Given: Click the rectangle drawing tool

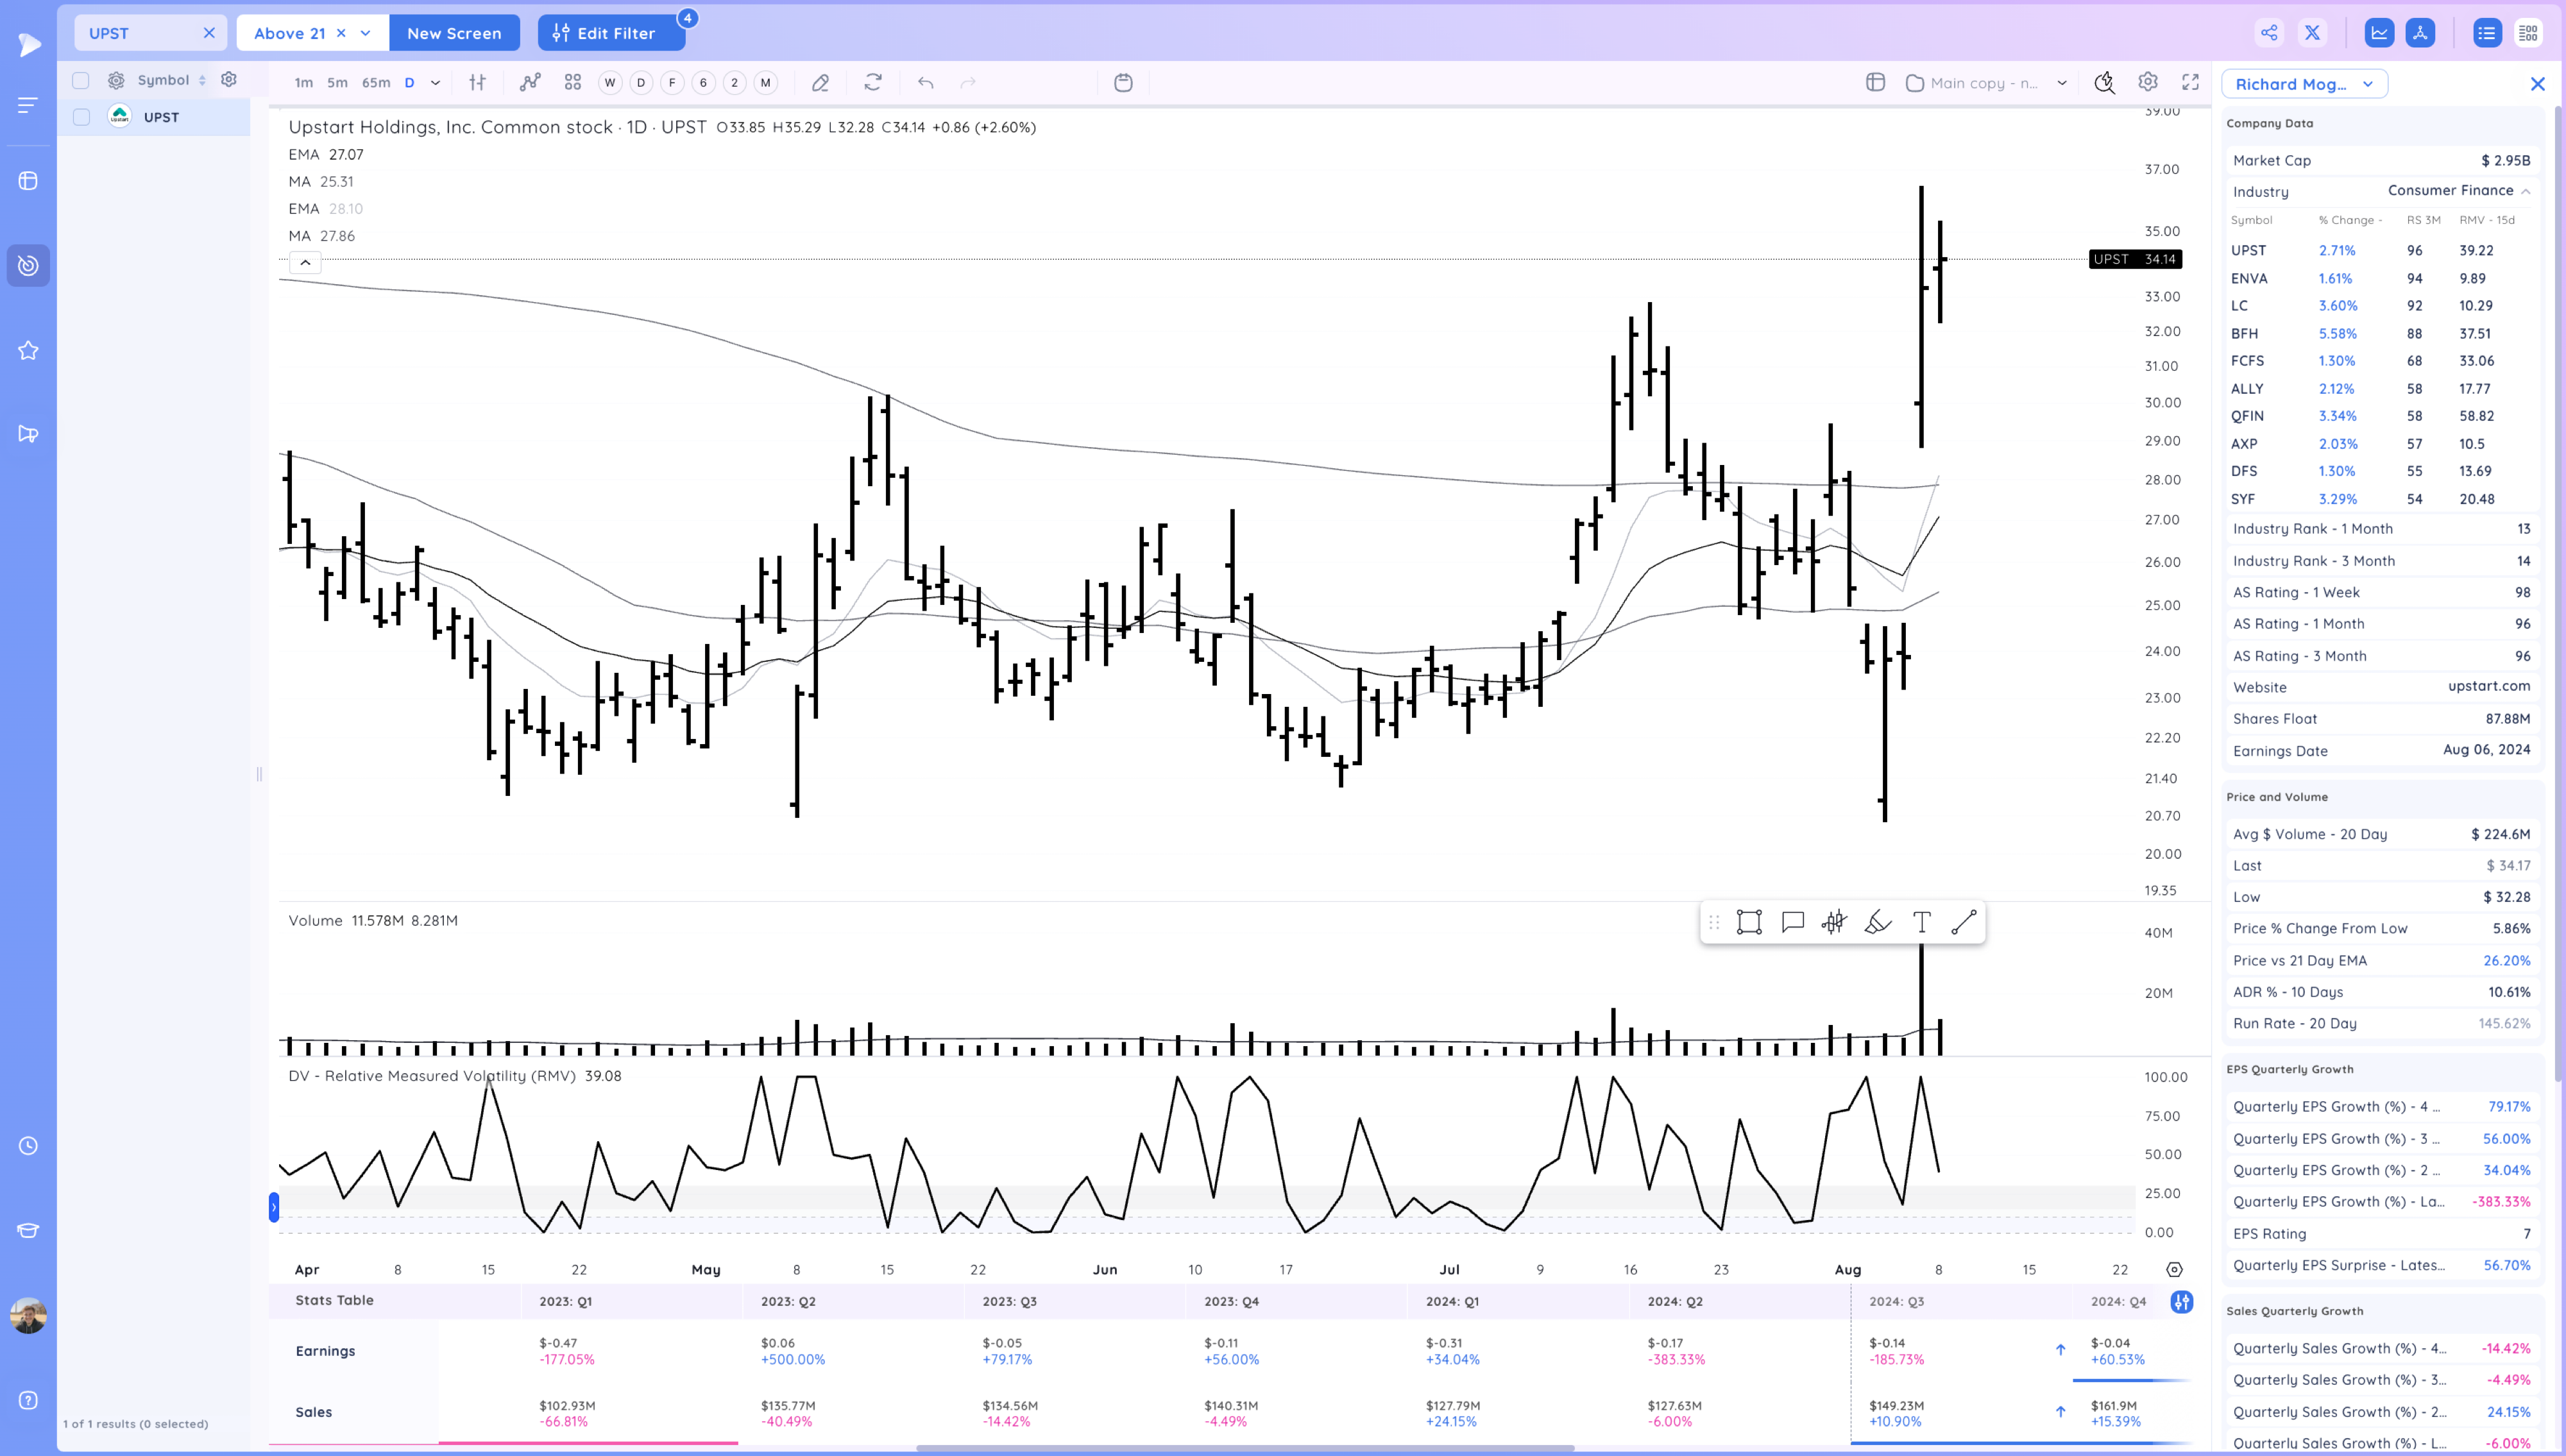Looking at the screenshot, I should pos(1749,922).
